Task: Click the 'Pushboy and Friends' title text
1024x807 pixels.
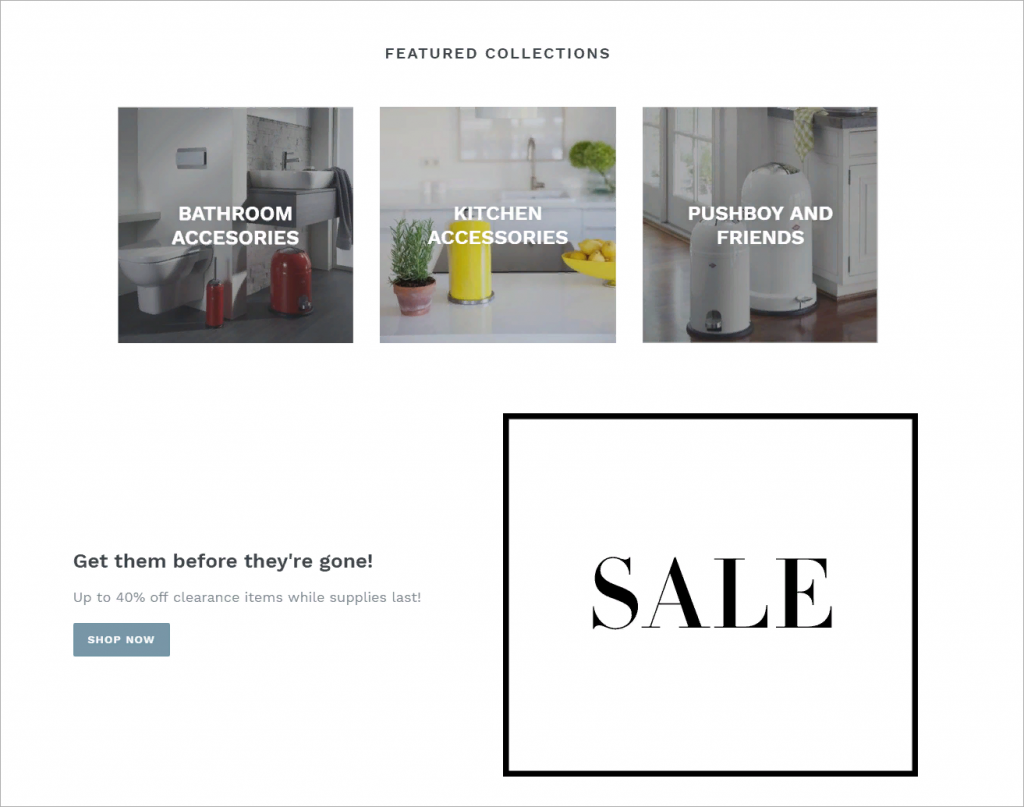Action: 760,225
